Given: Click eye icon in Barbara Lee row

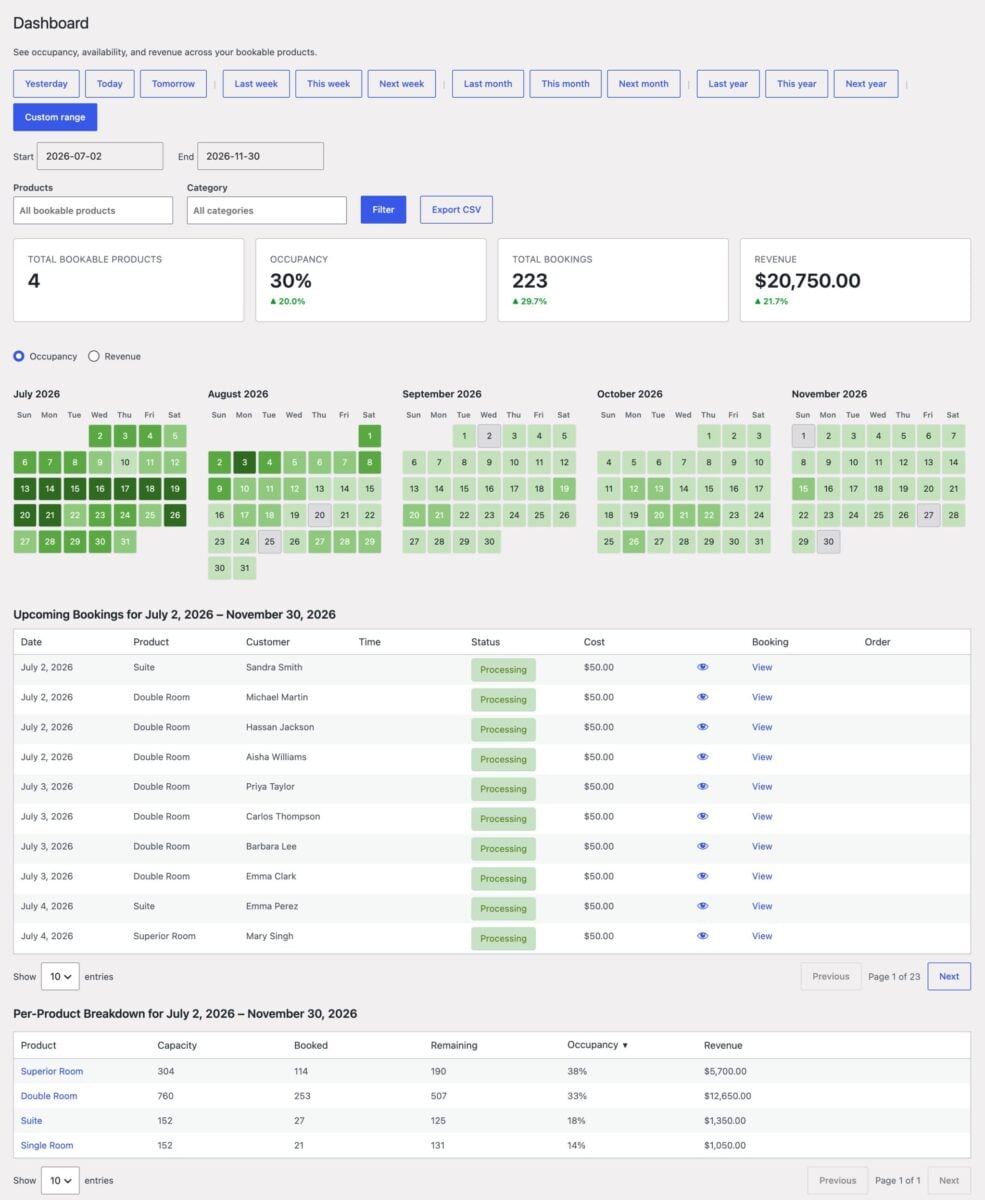Looking at the screenshot, I should tap(702, 847).
